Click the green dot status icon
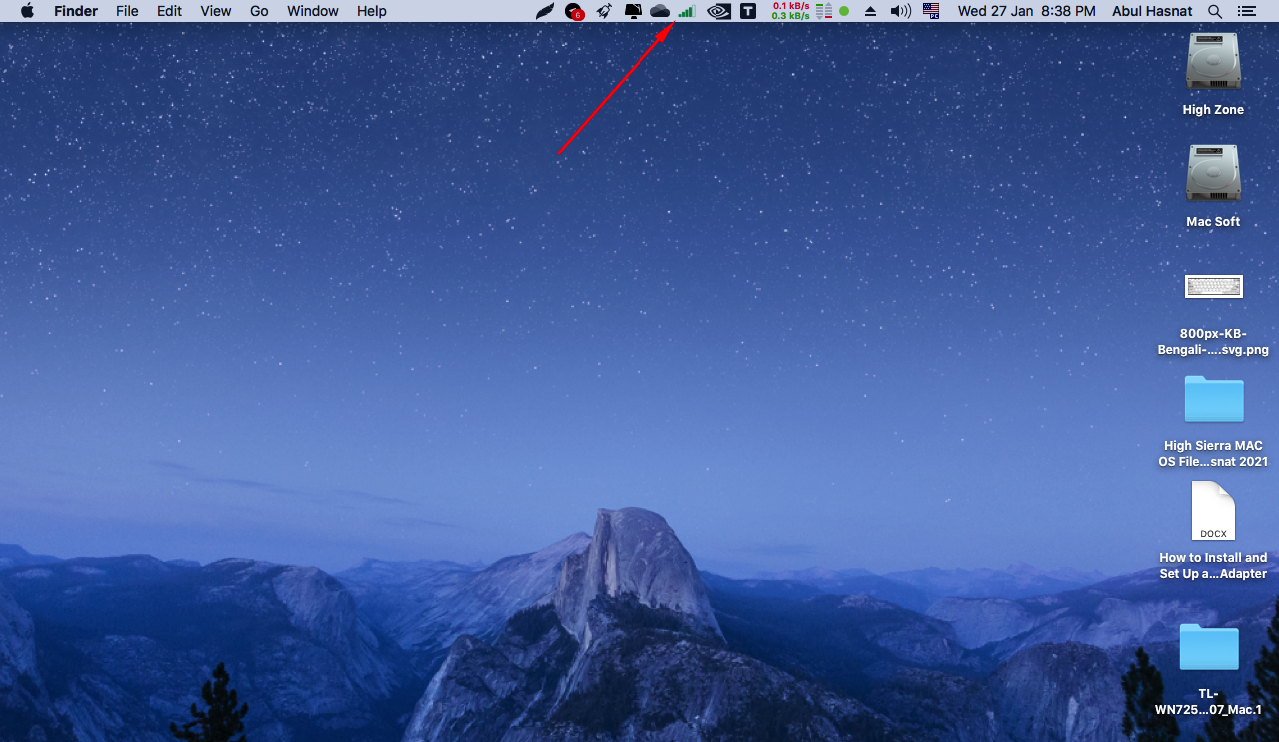Viewport: 1279px width, 742px height. [844, 11]
